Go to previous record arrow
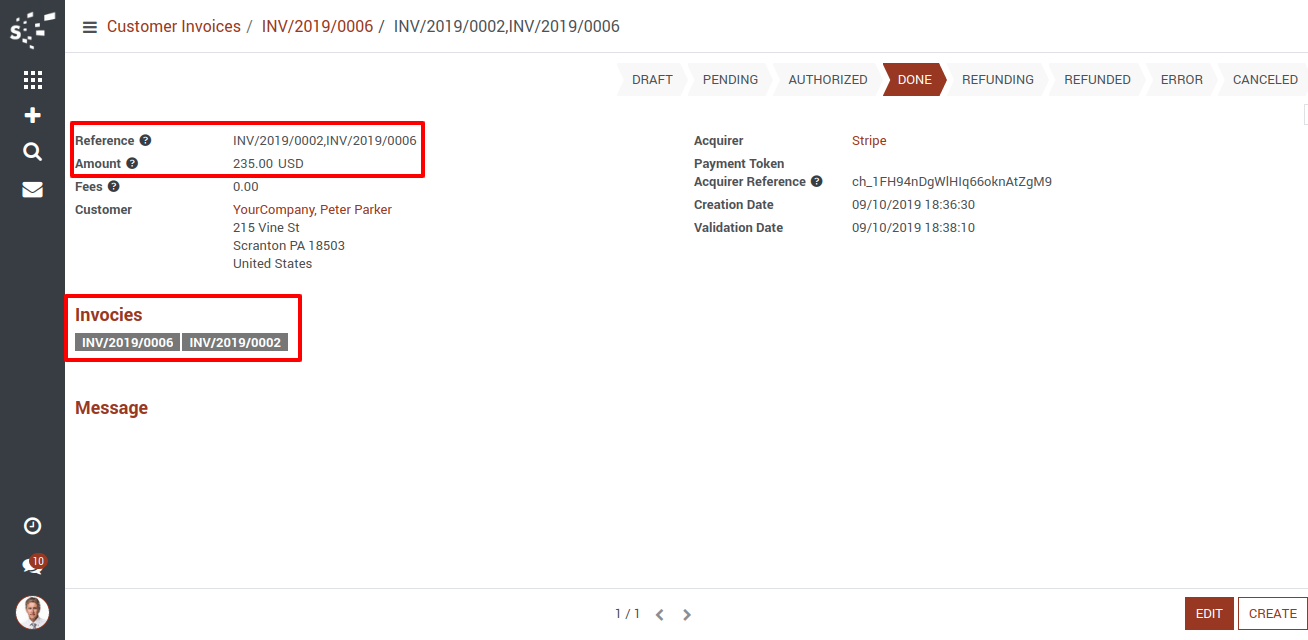Image resolution: width=1308 pixels, height=640 pixels. pos(660,615)
